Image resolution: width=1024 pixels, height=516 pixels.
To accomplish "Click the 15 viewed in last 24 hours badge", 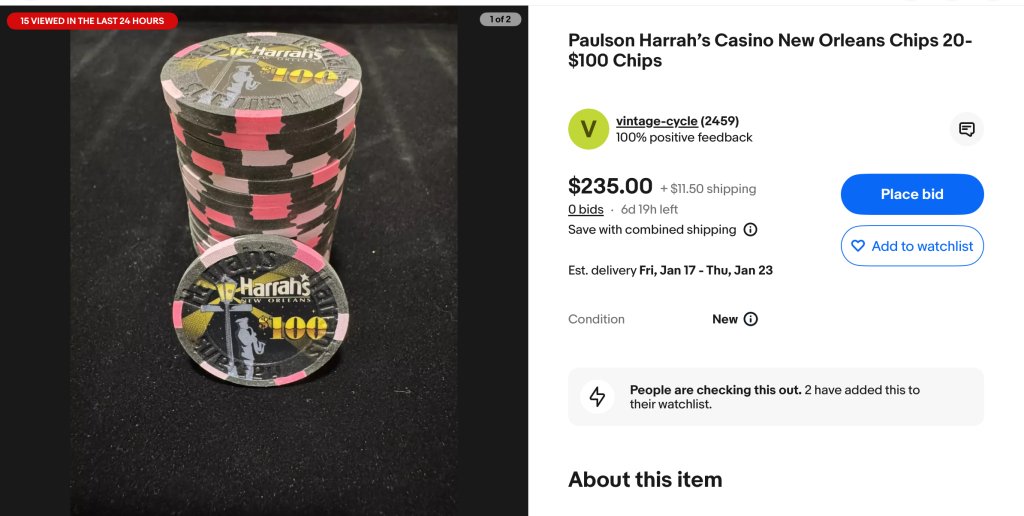I will coord(92,21).
